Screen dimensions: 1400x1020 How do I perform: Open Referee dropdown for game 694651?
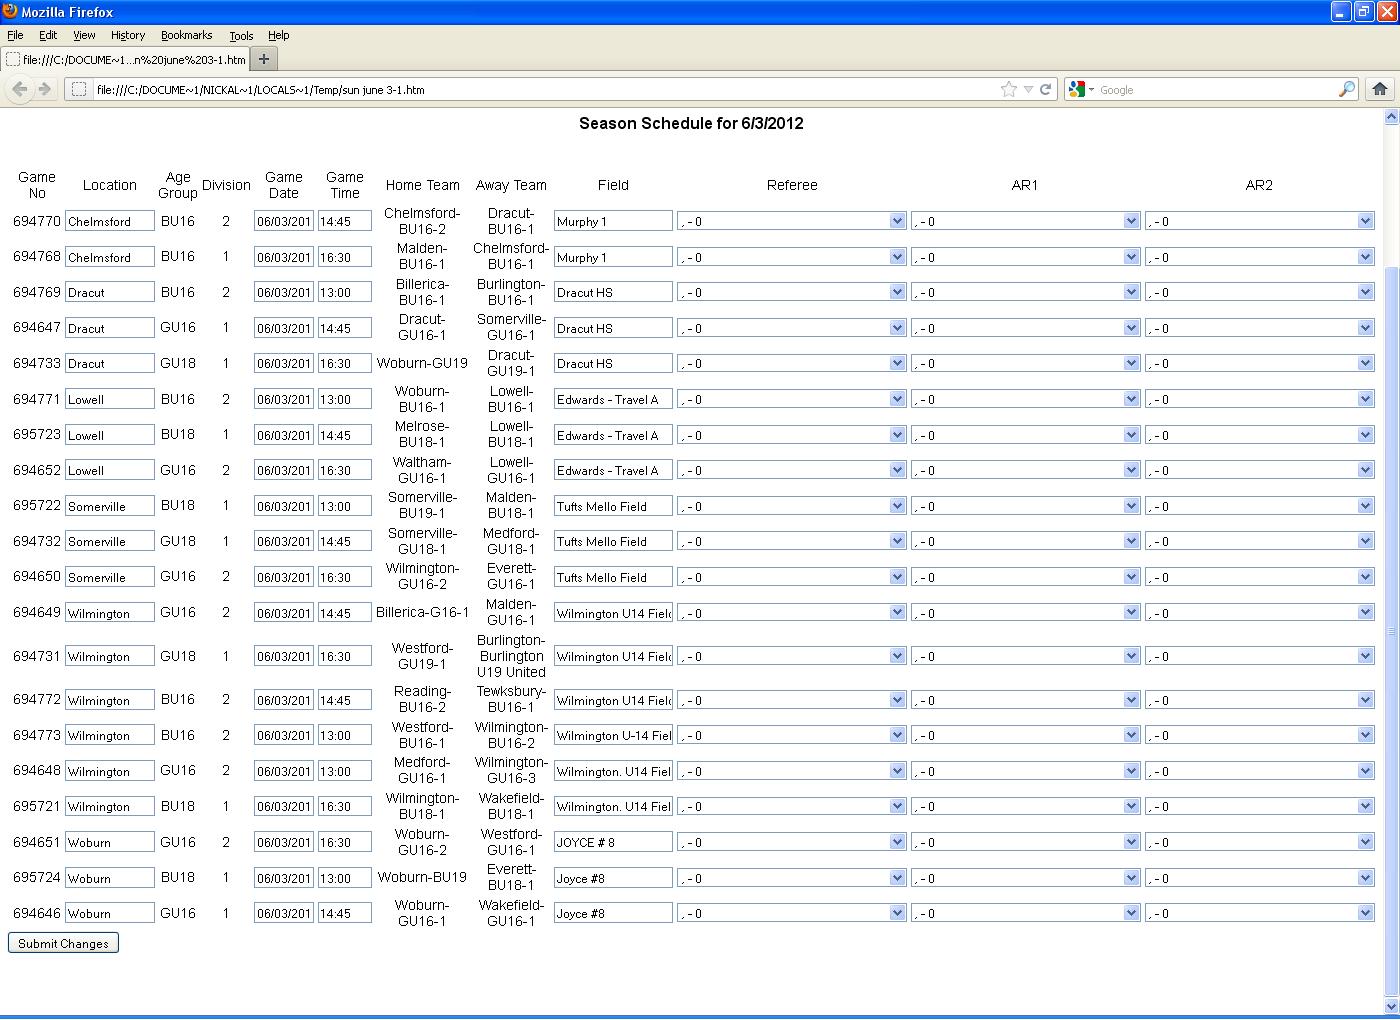[x=792, y=842]
